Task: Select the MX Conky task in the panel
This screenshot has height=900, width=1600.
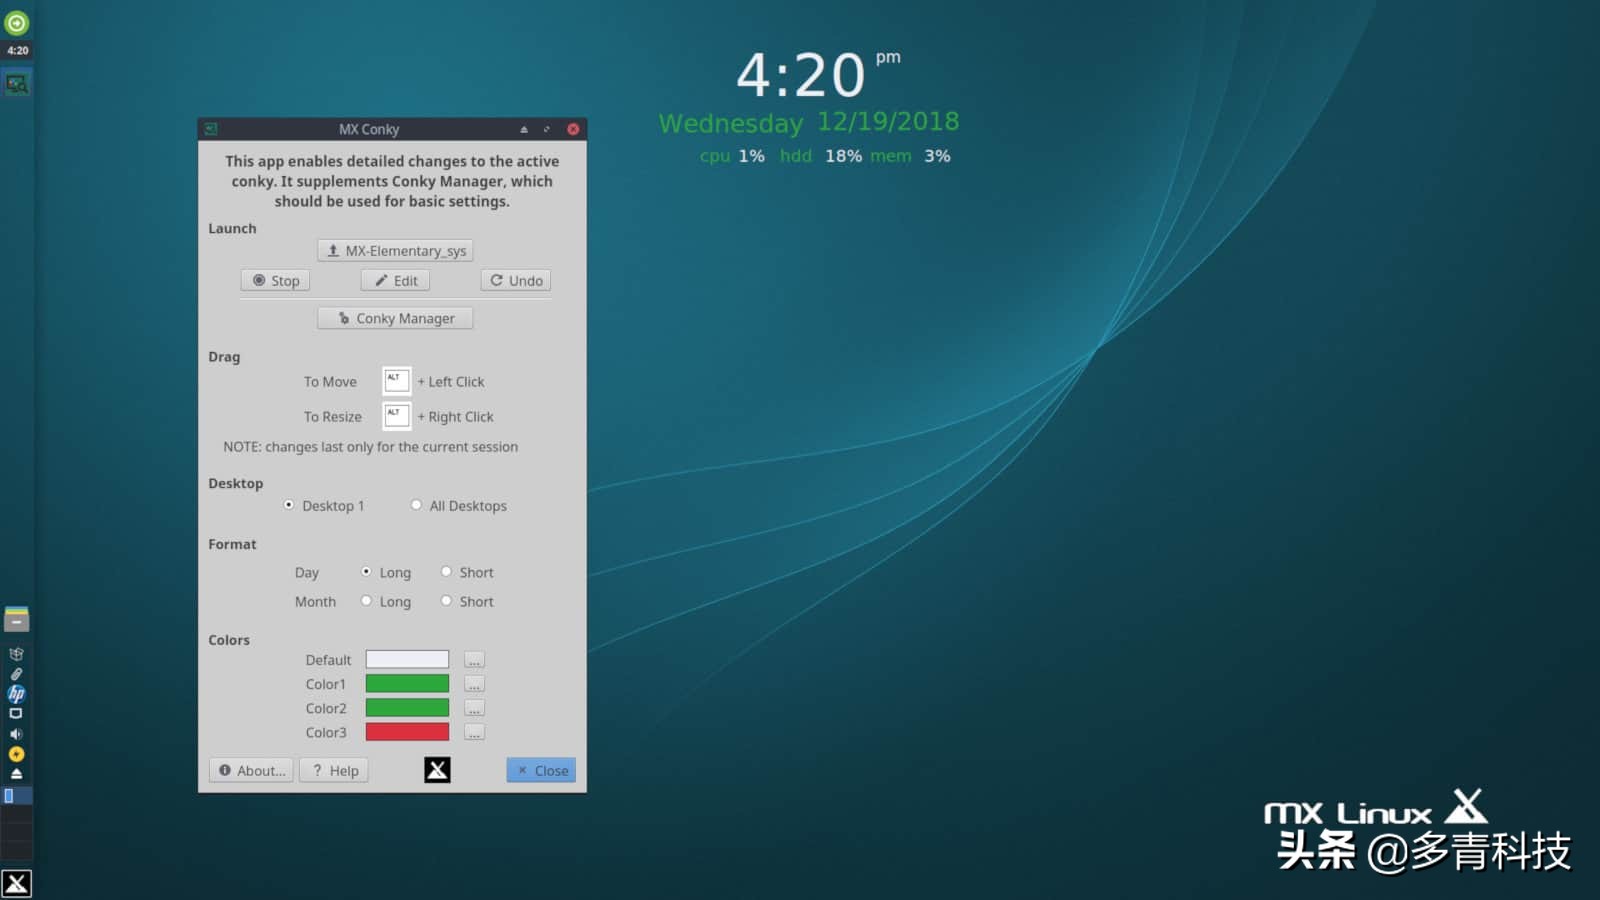Action: pyautogui.click(x=17, y=84)
